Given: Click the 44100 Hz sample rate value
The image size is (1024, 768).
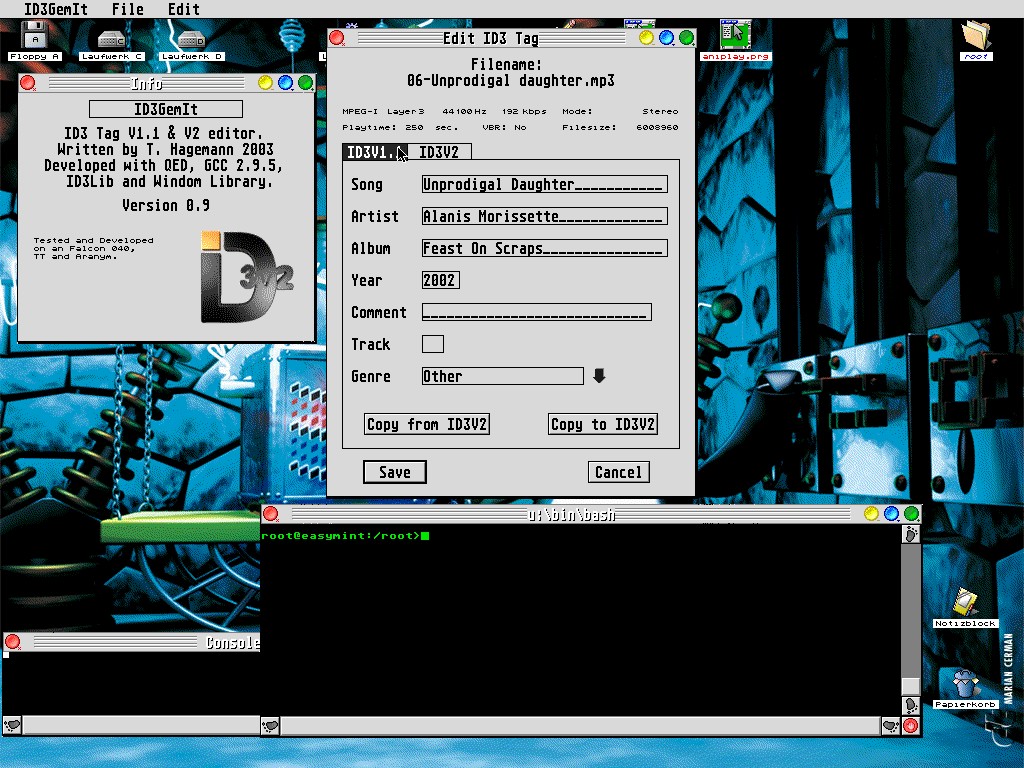Looking at the screenshot, I should [464, 111].
